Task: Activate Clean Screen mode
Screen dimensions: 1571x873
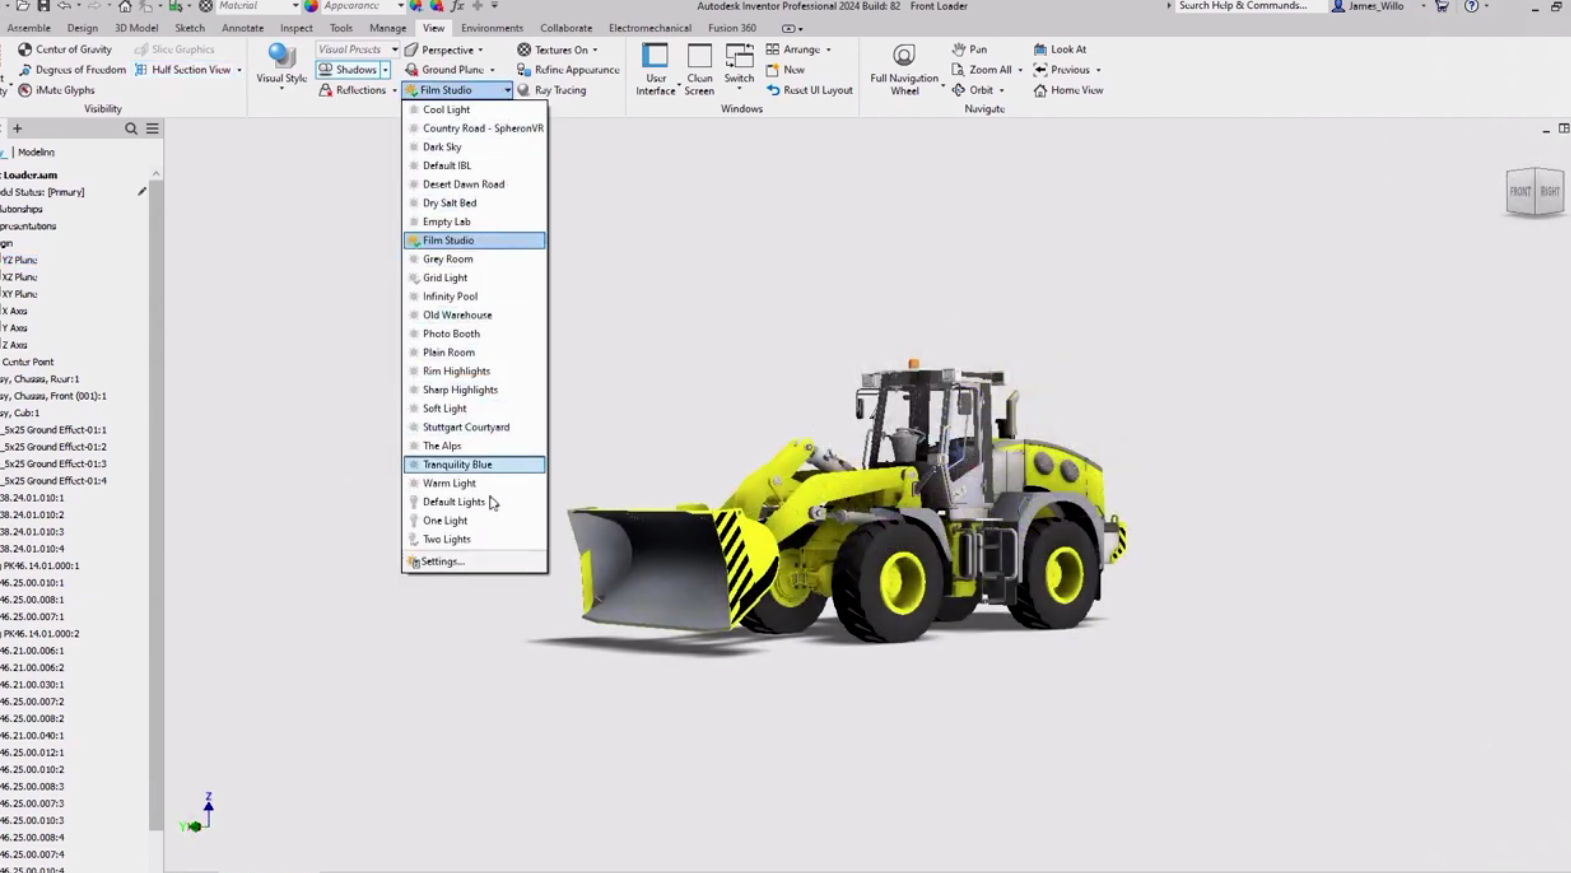Action: click(699, 70)
